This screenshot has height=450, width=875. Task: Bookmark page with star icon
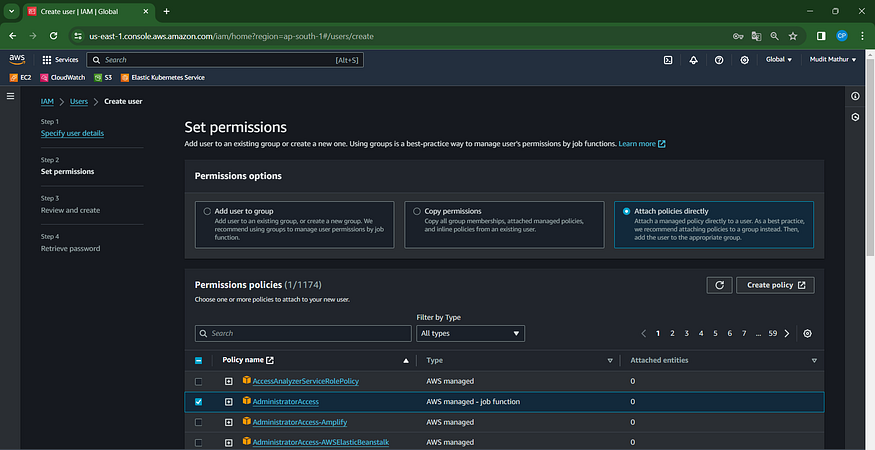(793, 36)
